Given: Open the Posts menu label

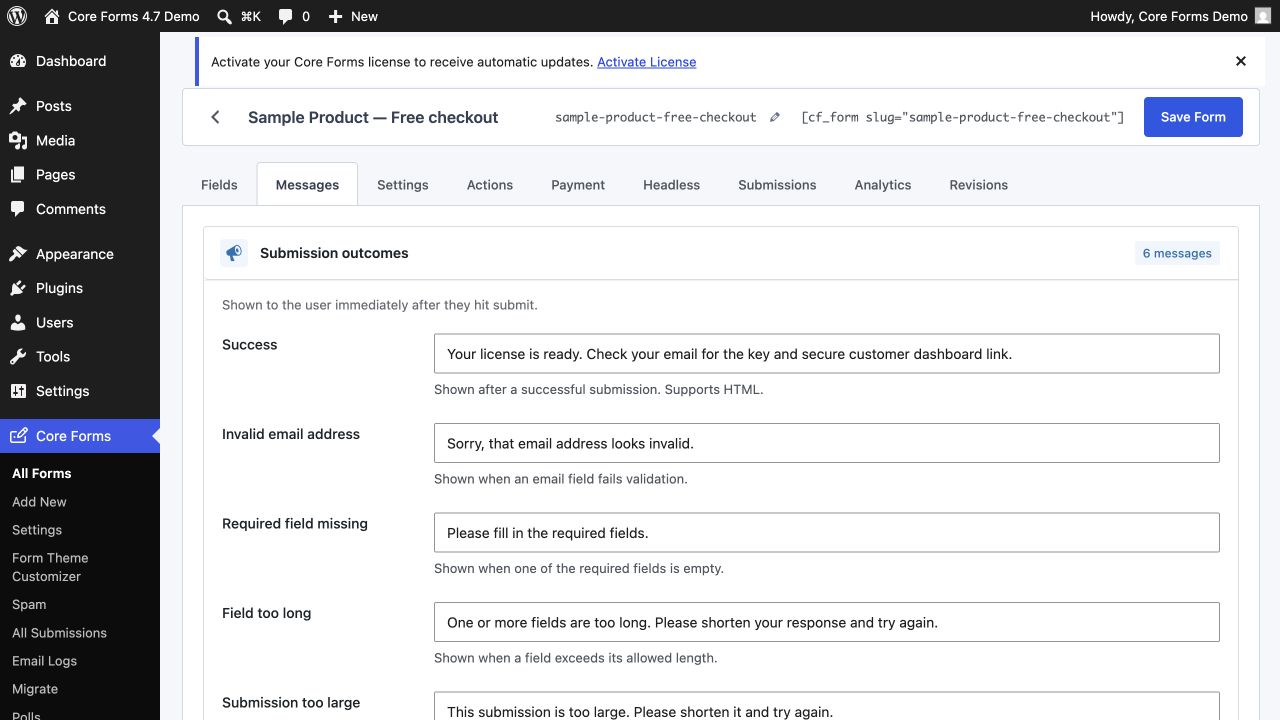Looking at the screenshot, I should click(x=54, y=106).
